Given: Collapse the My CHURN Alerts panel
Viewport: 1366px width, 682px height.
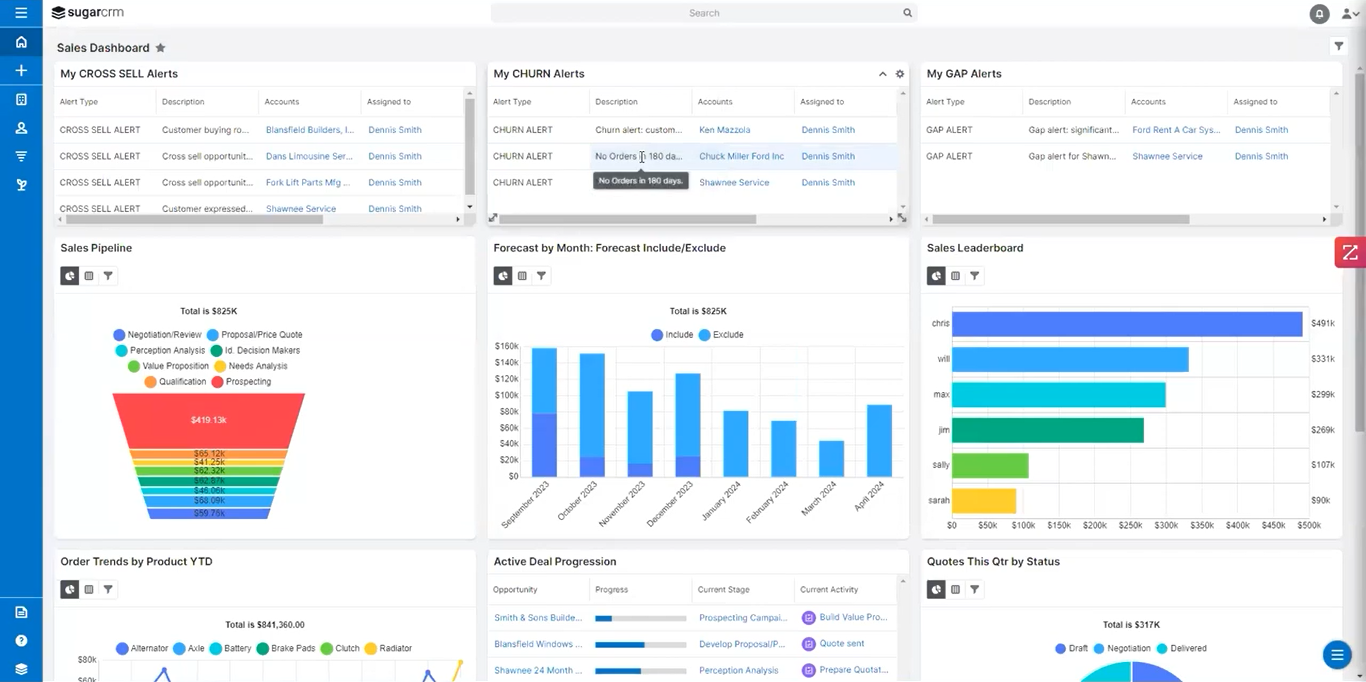Looking at the screenshot, I should [x=882, y=73].
